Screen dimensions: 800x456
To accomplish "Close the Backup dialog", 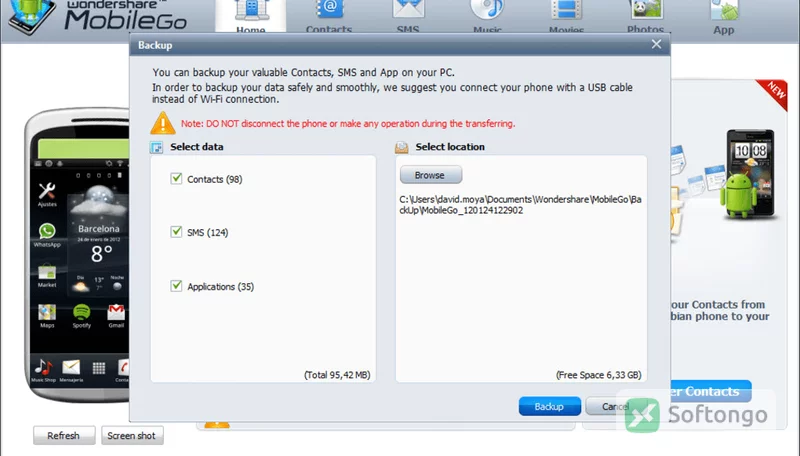I will tap(656, 44).
